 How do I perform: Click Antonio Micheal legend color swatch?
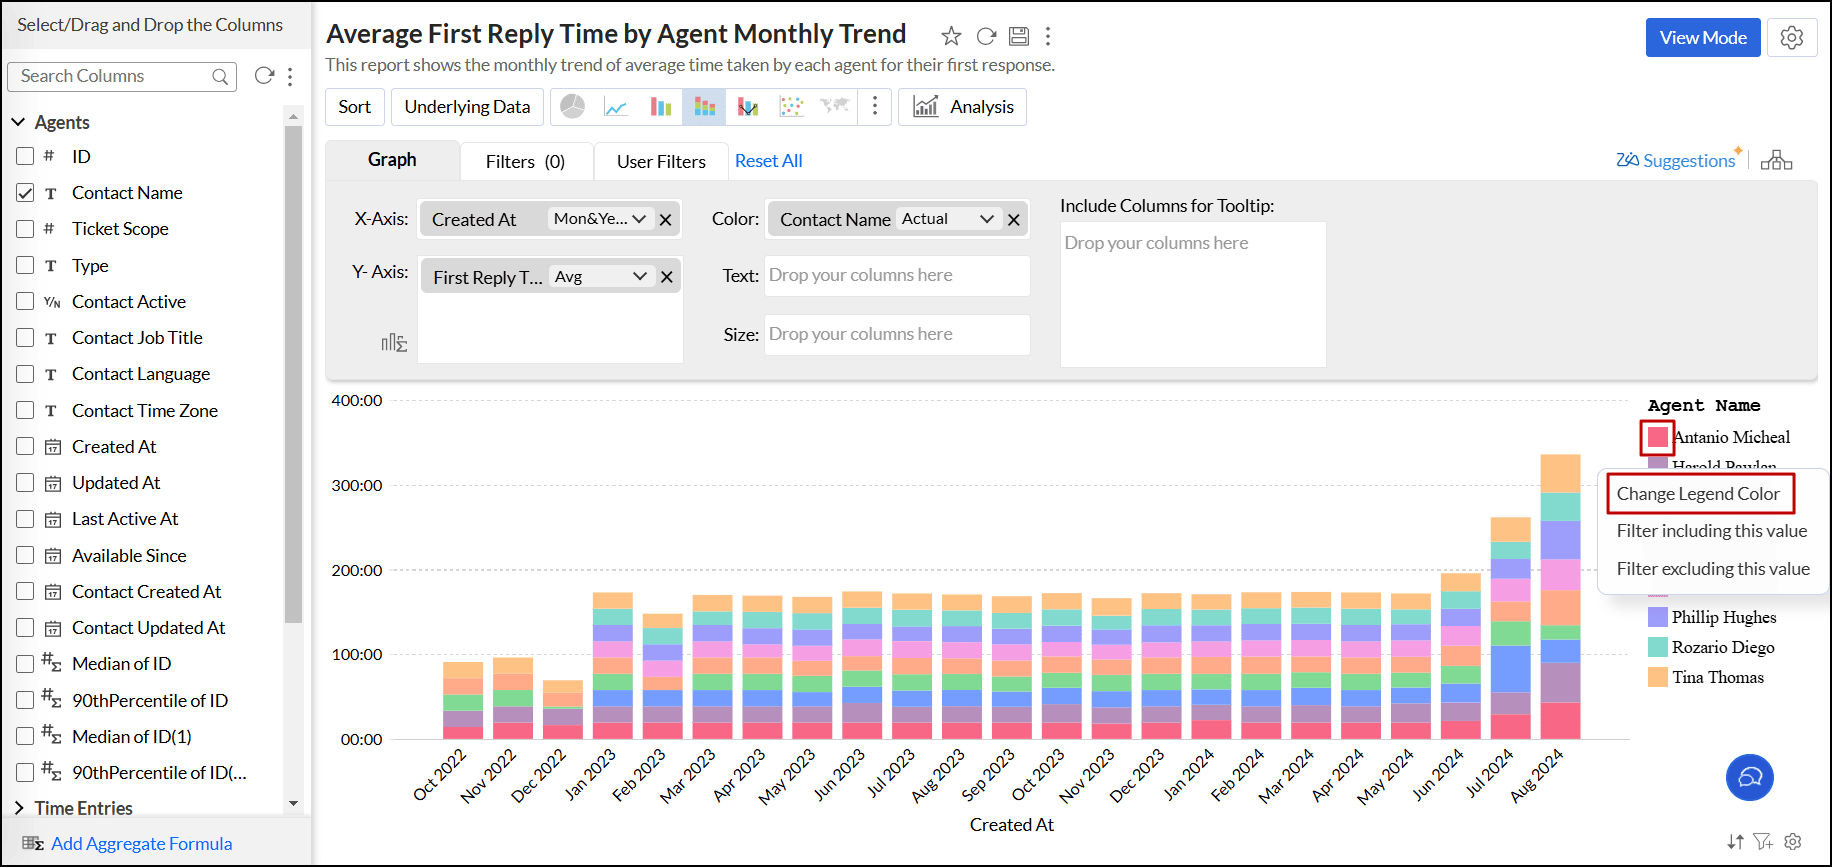tap(1657, 437)
